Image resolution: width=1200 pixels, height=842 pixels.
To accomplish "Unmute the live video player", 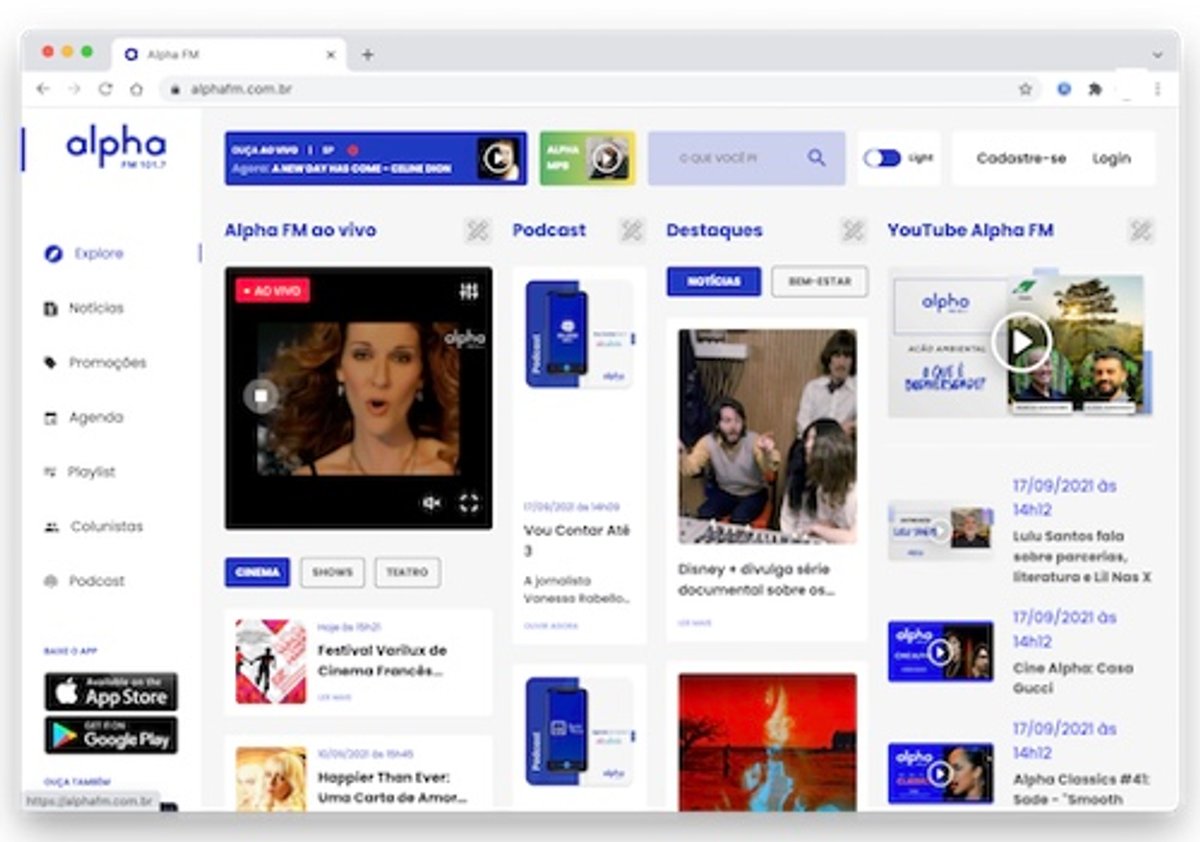I will pyautogui.click(x=432, y=503).
